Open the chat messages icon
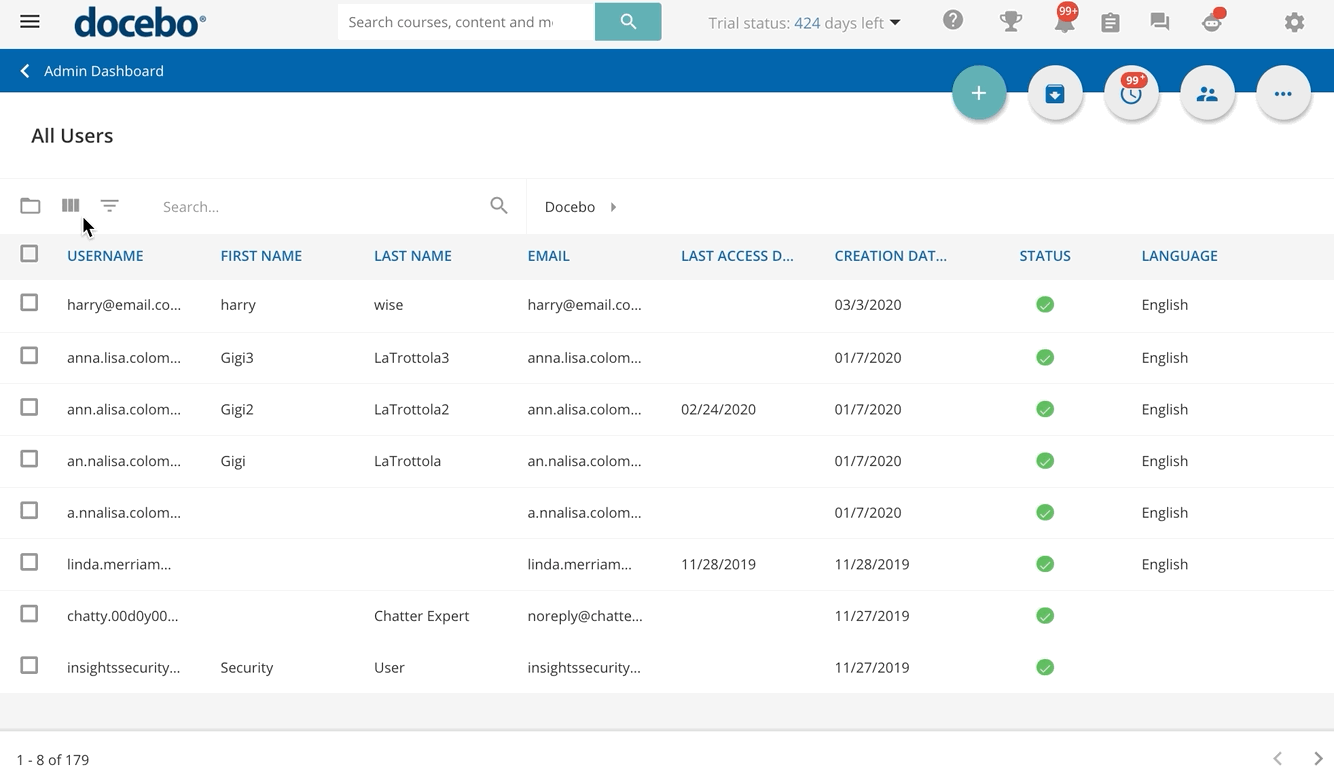 click(x=1160, y=22)
